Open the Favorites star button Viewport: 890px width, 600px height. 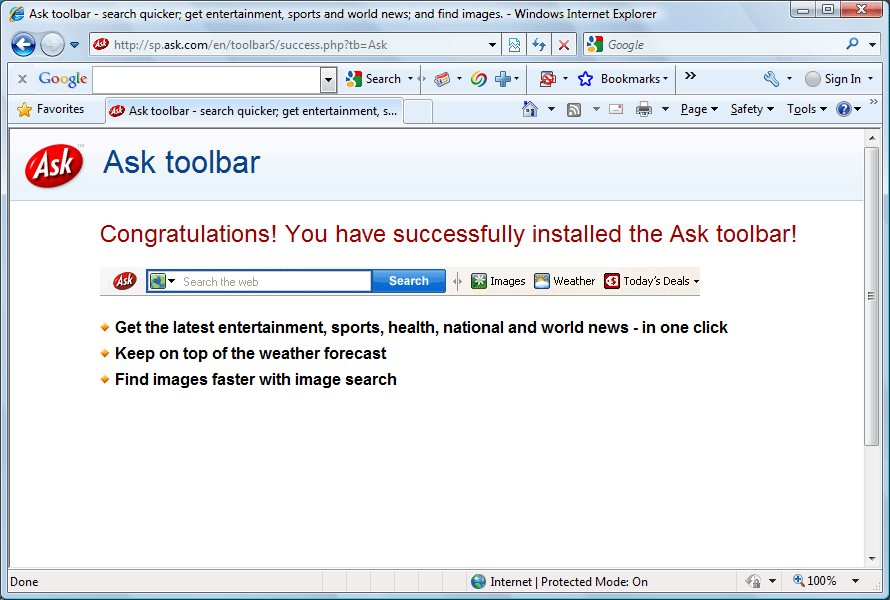(x=51, y=109)
